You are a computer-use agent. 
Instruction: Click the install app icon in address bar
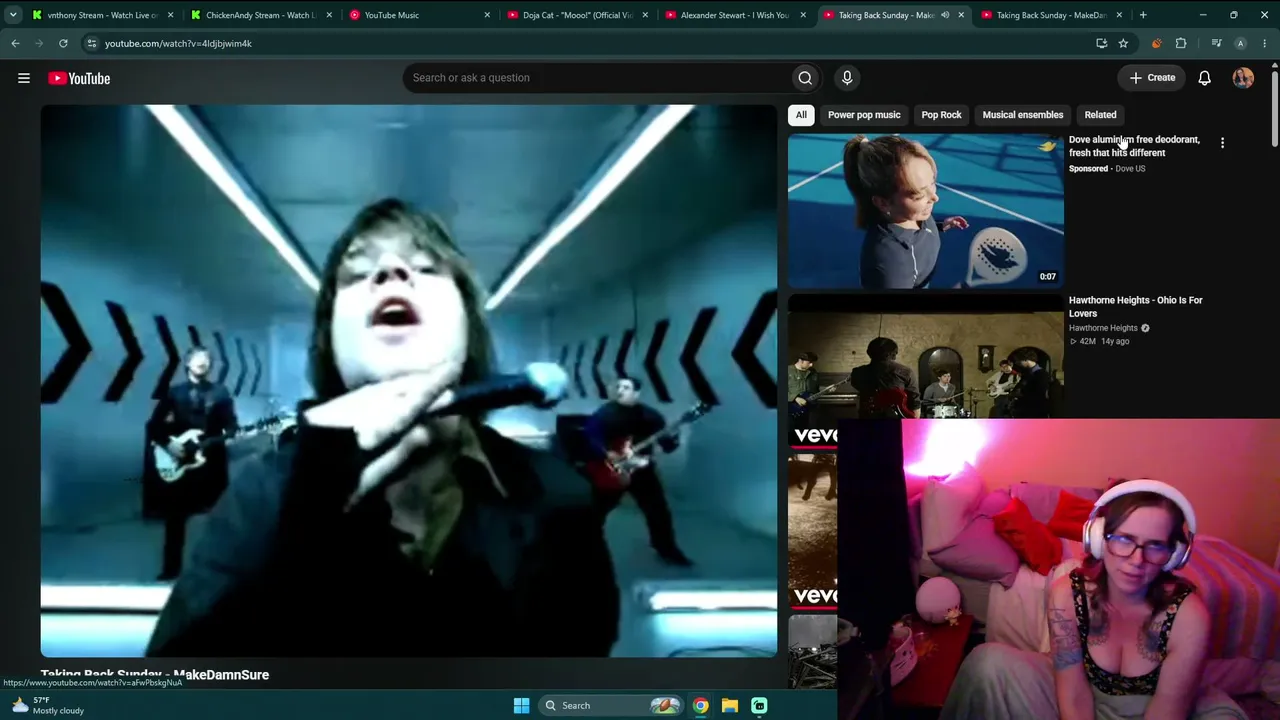[x=1101, y=43]
